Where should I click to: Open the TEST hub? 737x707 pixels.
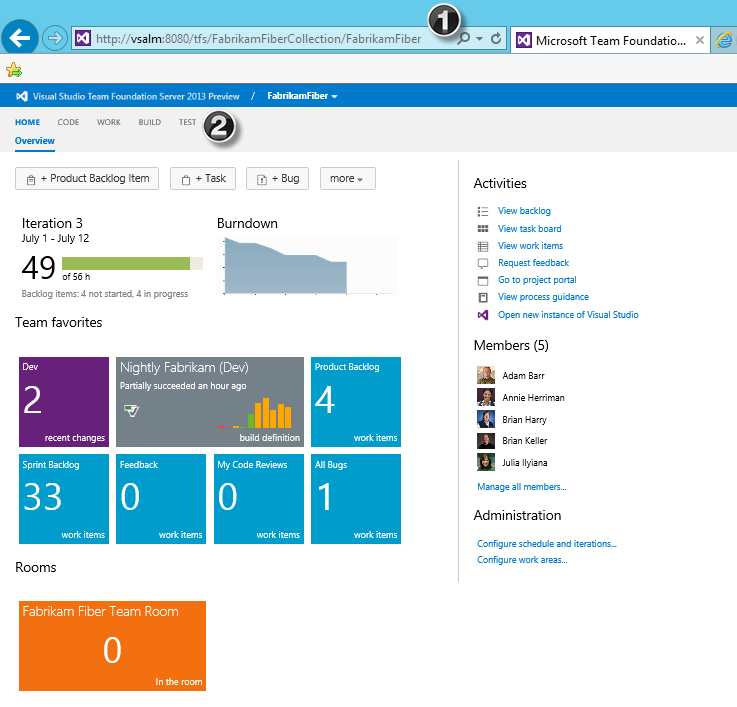(x=187, y=122)
